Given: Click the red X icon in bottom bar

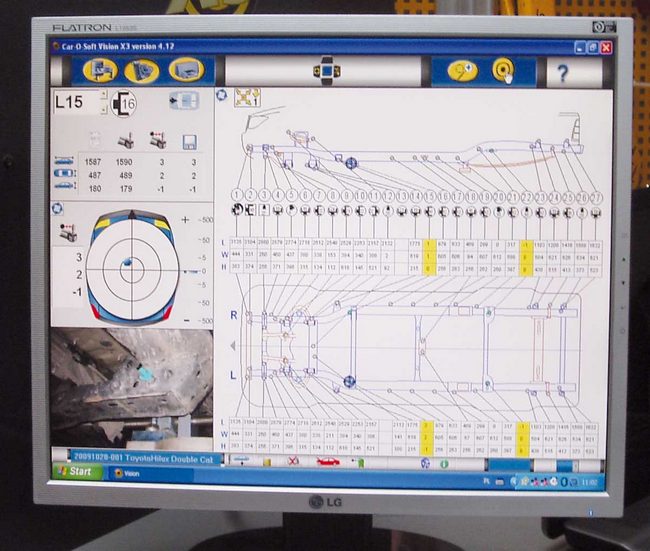Looking at the screenshot, I should point(293,461).
